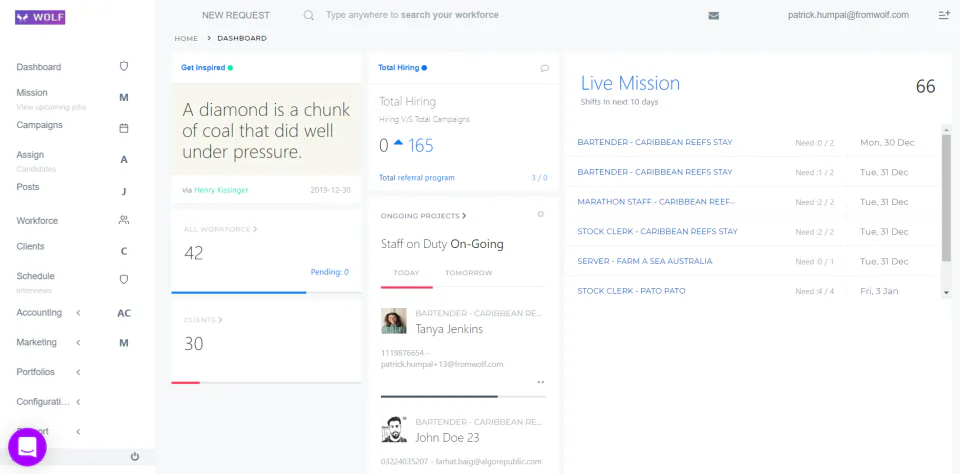Click the Dashboard shield icon in sidebar
The width and height of the screenshot is (960, 474).
click(x=124, y=67)
